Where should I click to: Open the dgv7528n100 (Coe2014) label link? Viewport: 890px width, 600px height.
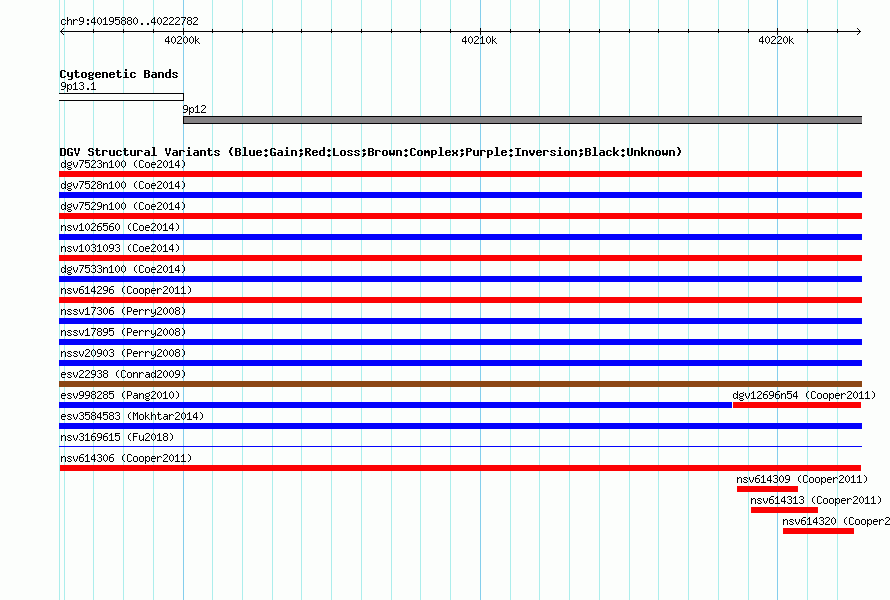point(123,186)
